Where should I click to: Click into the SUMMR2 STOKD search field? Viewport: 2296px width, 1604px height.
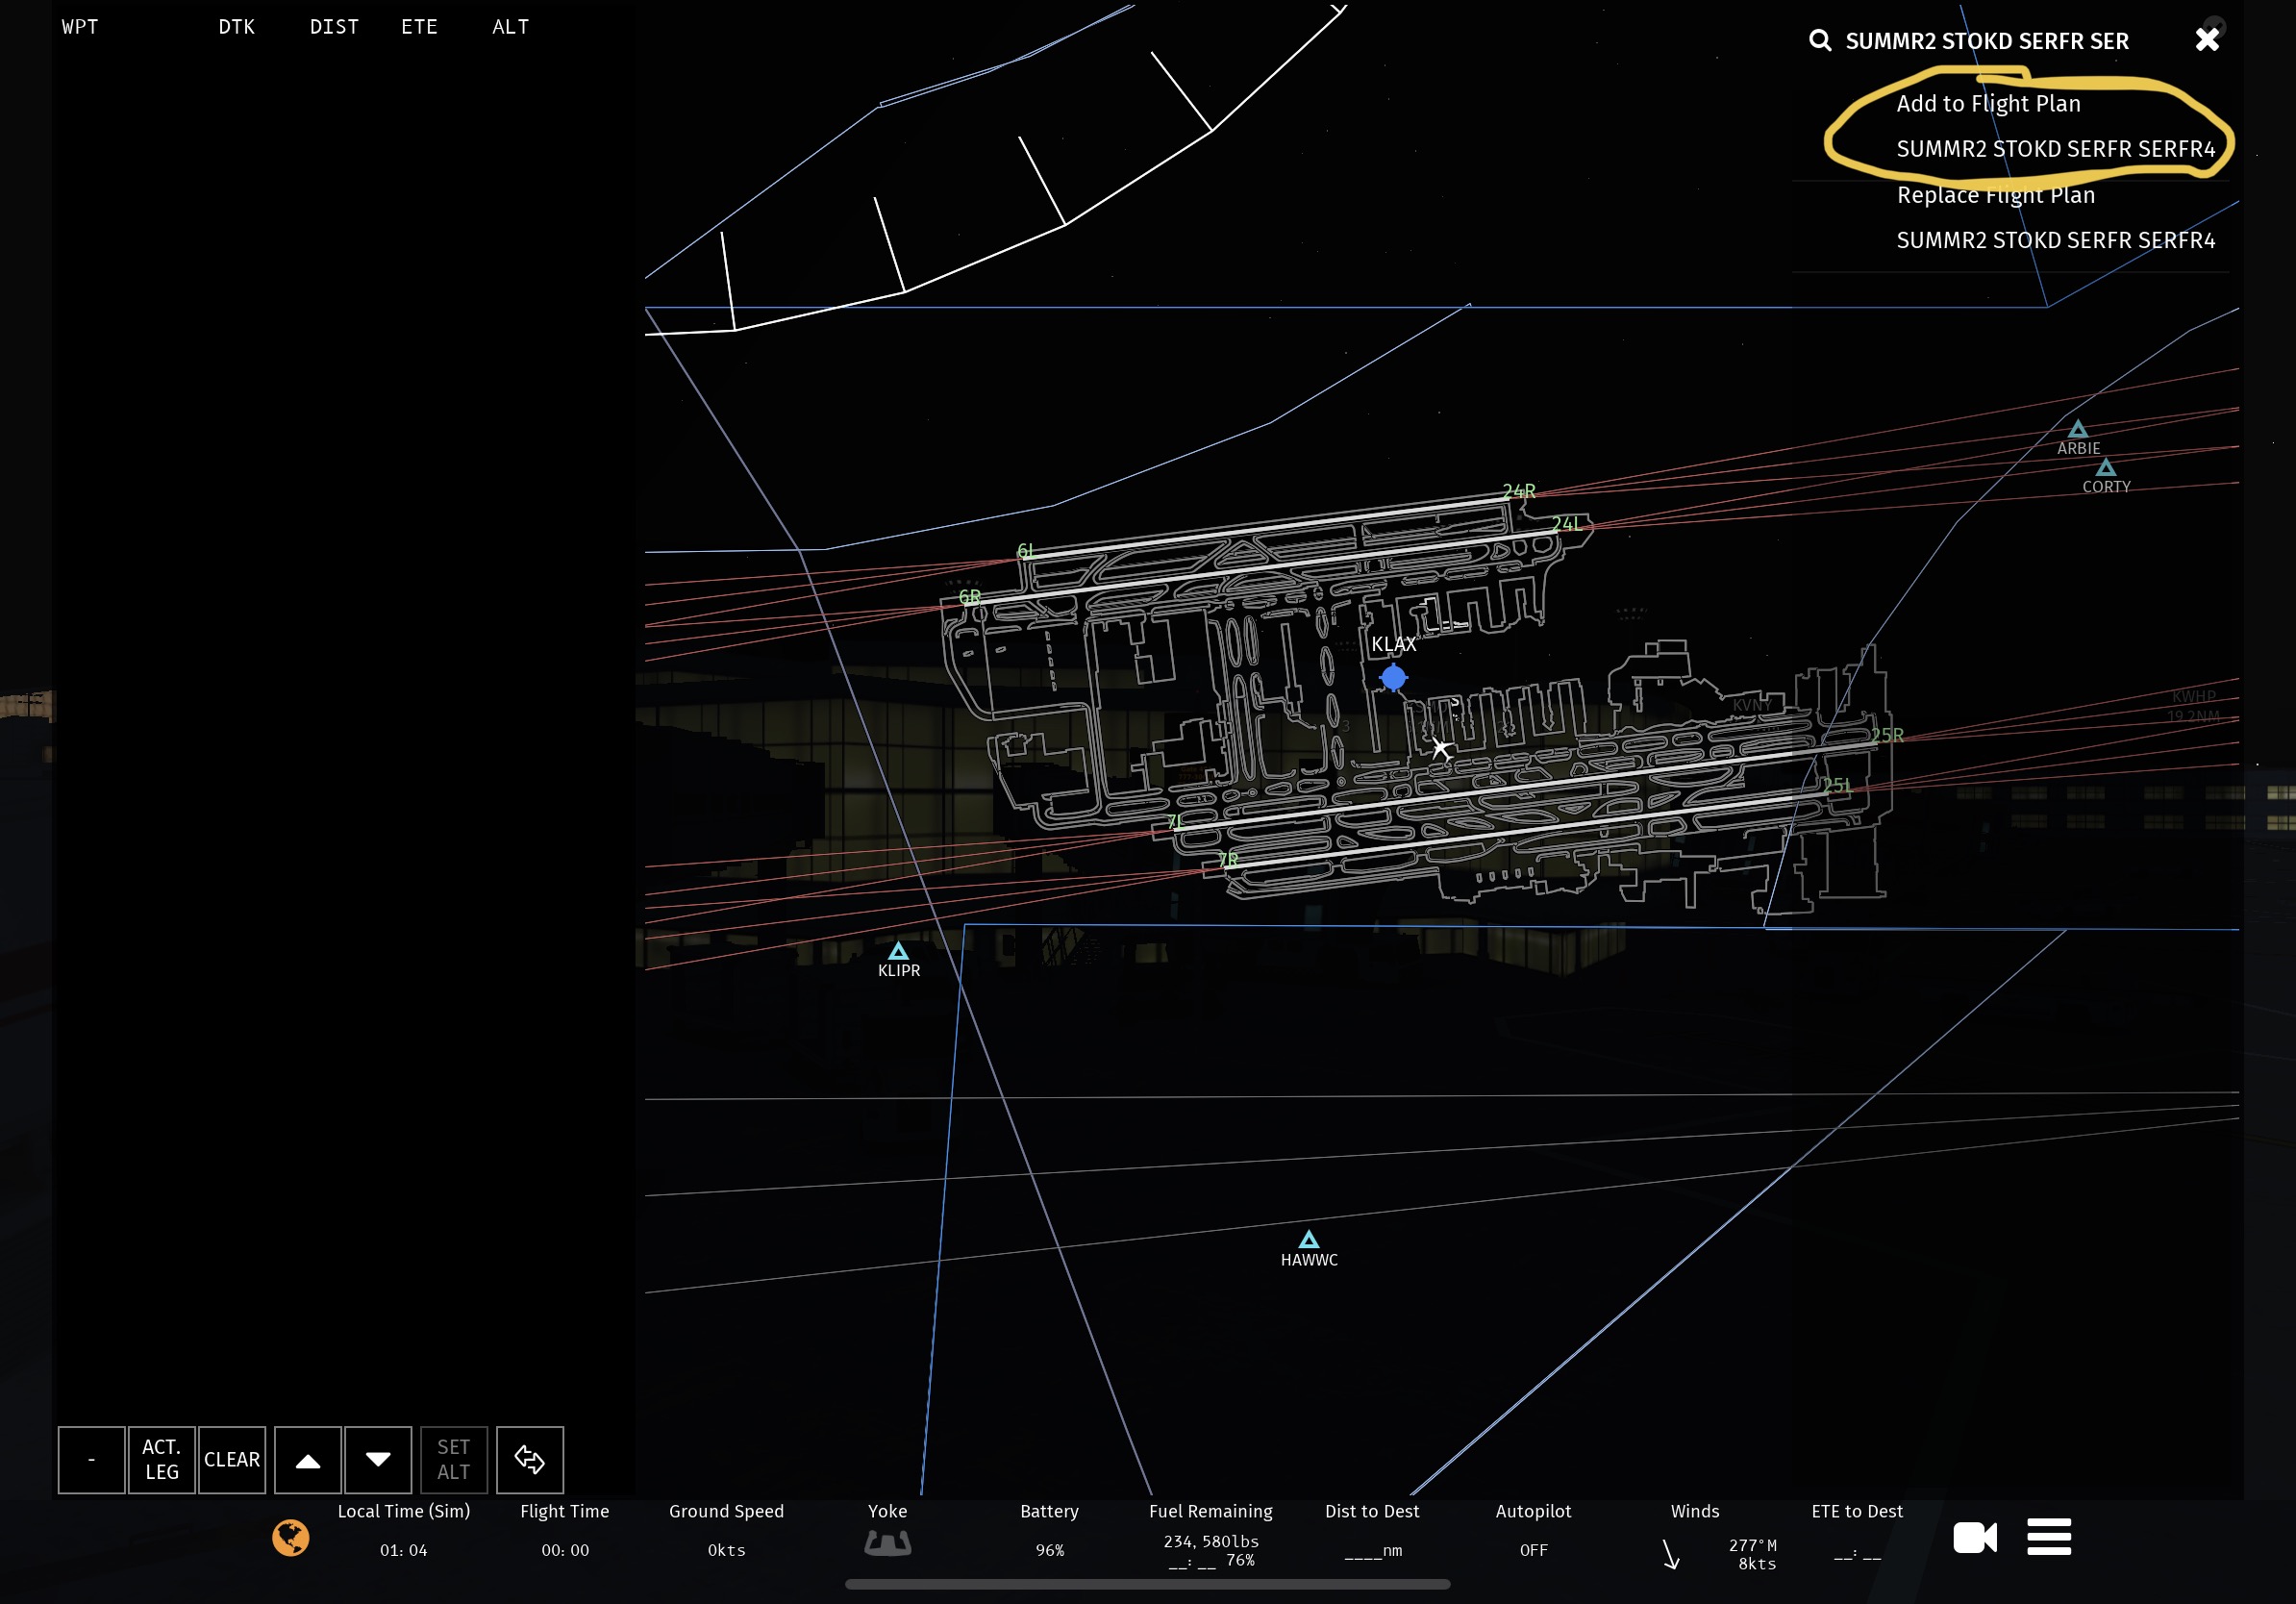click(1986, 41)
